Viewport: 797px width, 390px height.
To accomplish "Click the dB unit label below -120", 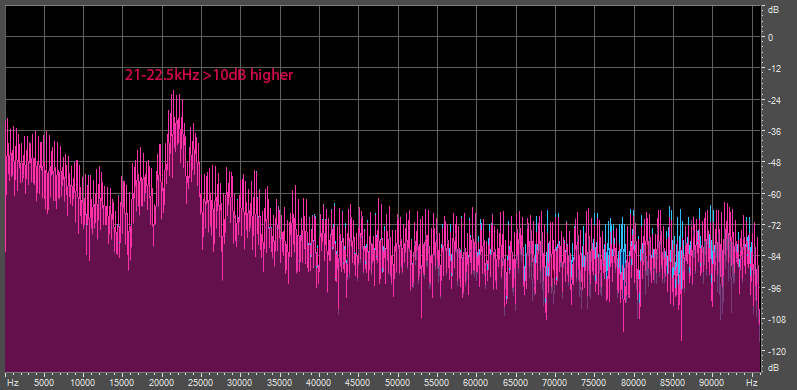I will pyautogui.click(x=773, y=367).
